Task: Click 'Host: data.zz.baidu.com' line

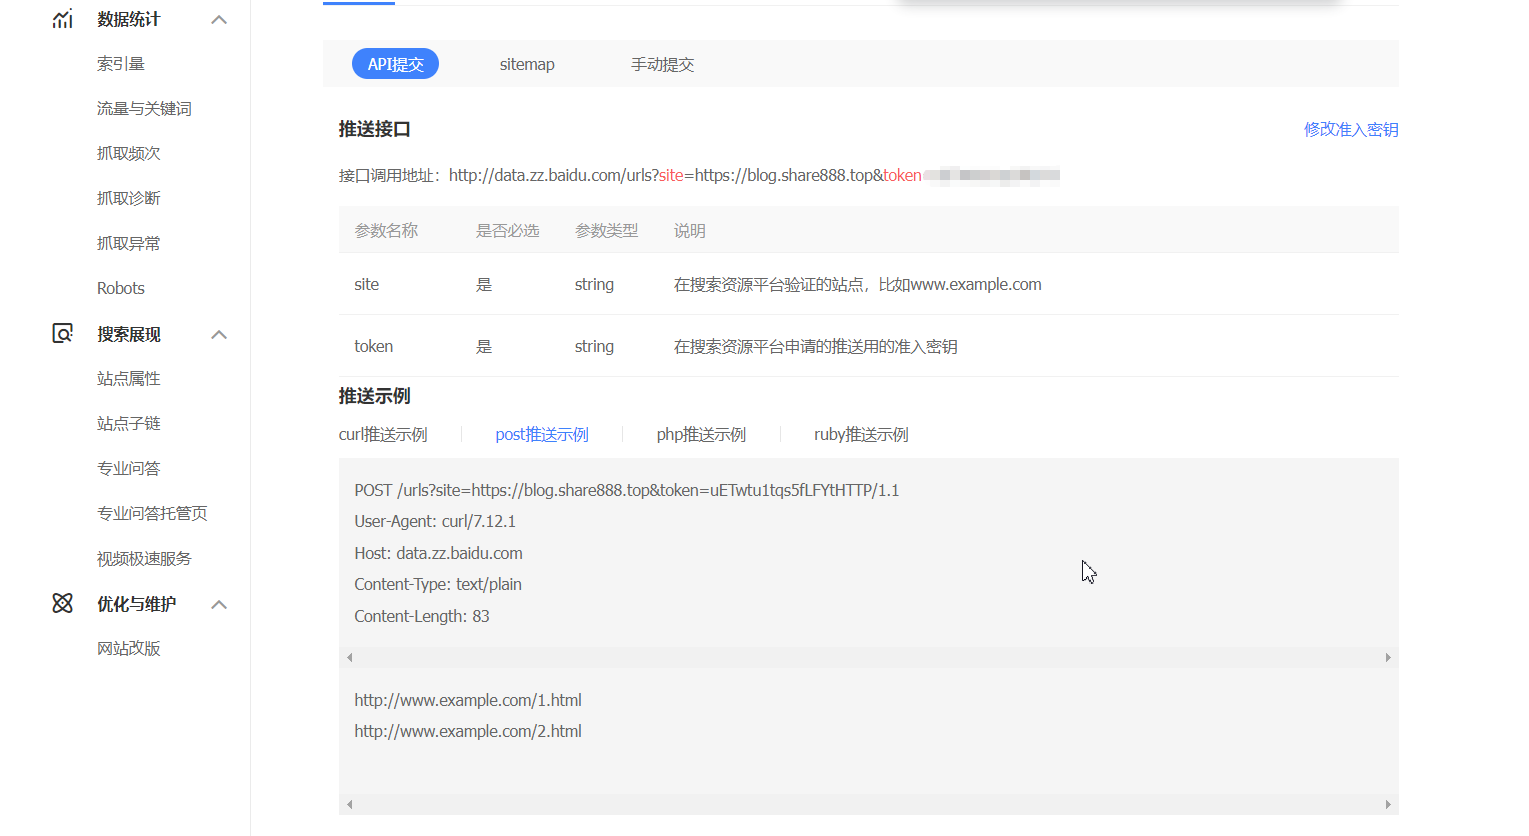Action: click(438, 553)
